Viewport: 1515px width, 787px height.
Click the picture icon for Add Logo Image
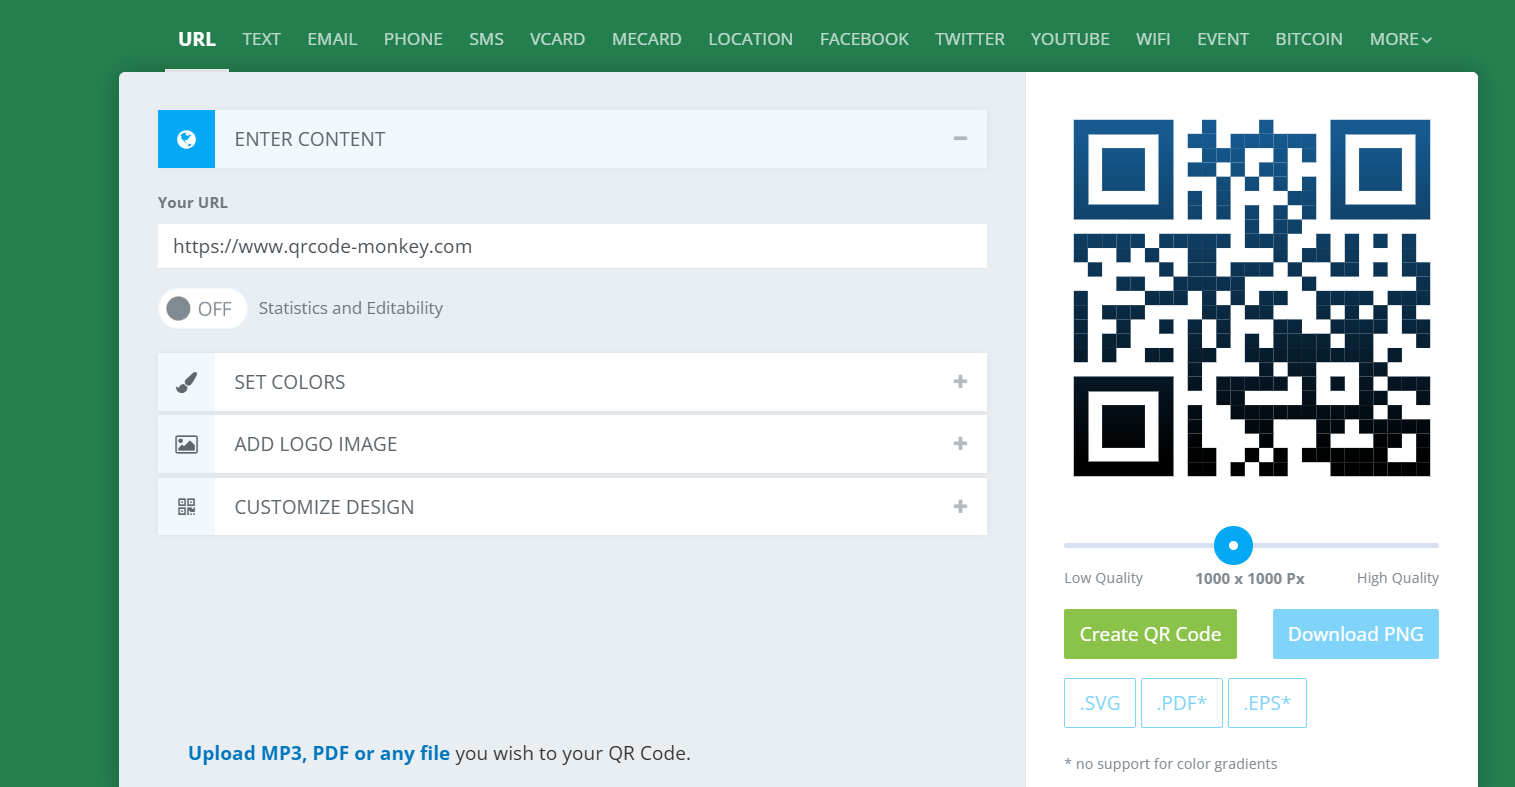click(x=186, y=444)
